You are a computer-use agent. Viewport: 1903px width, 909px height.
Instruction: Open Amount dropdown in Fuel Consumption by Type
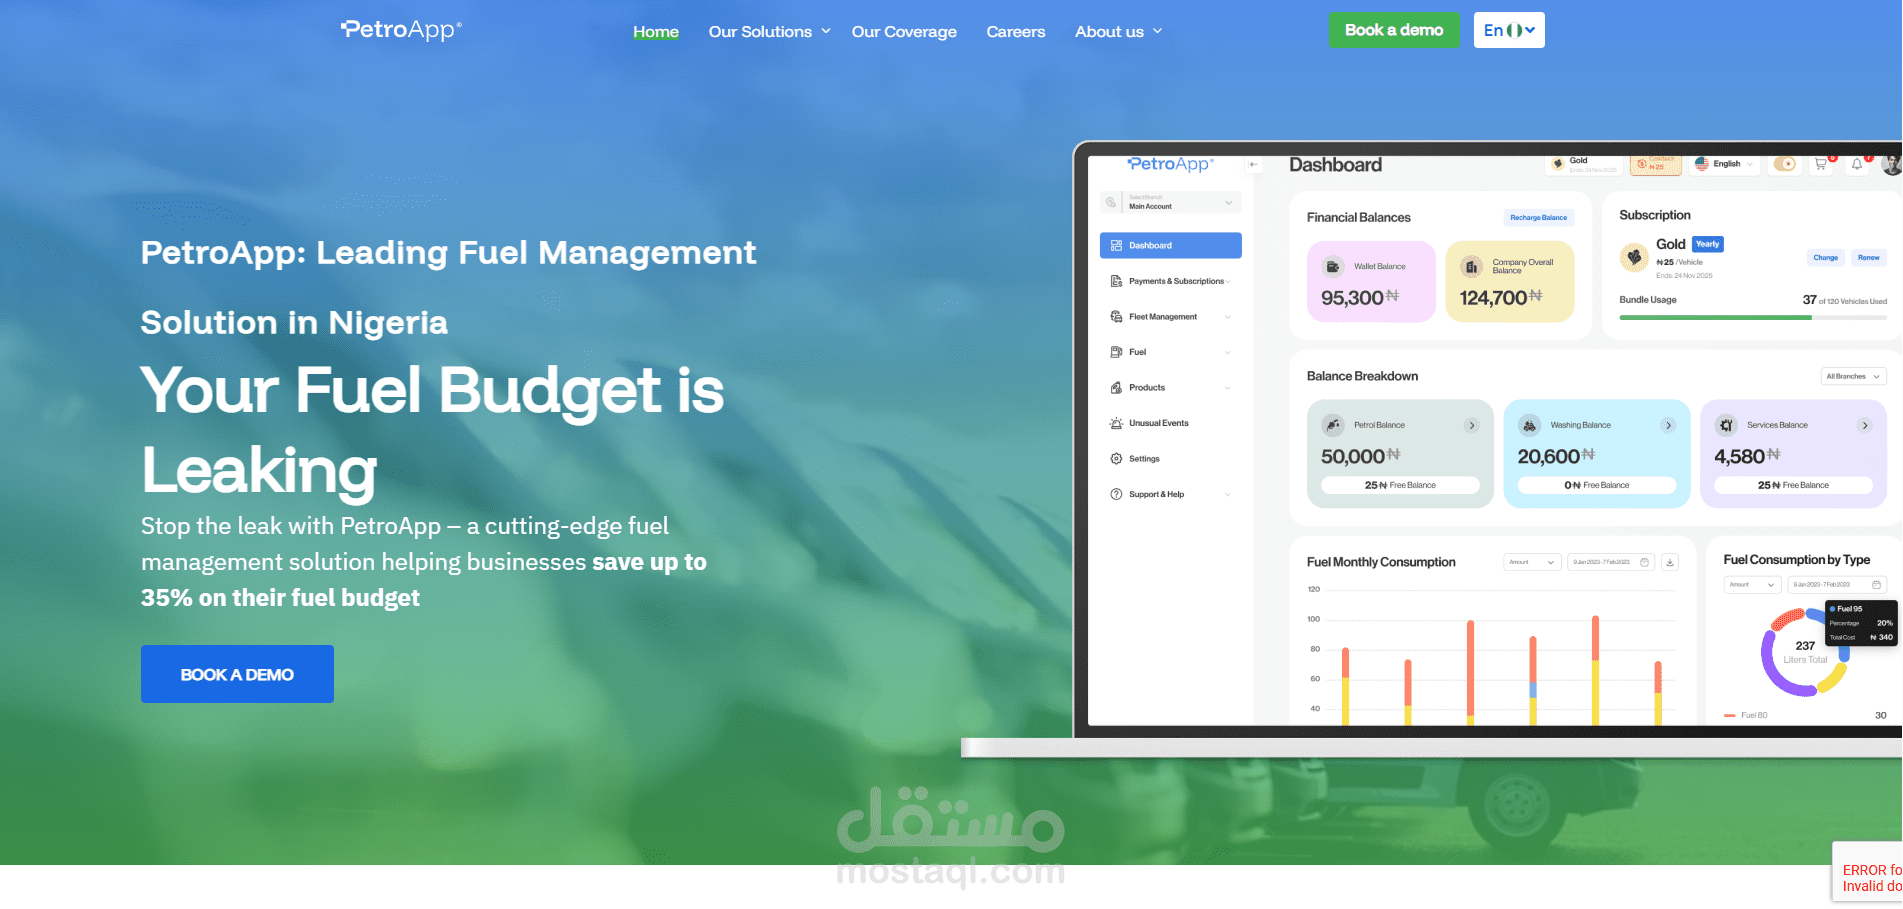tap(1752, 584)
